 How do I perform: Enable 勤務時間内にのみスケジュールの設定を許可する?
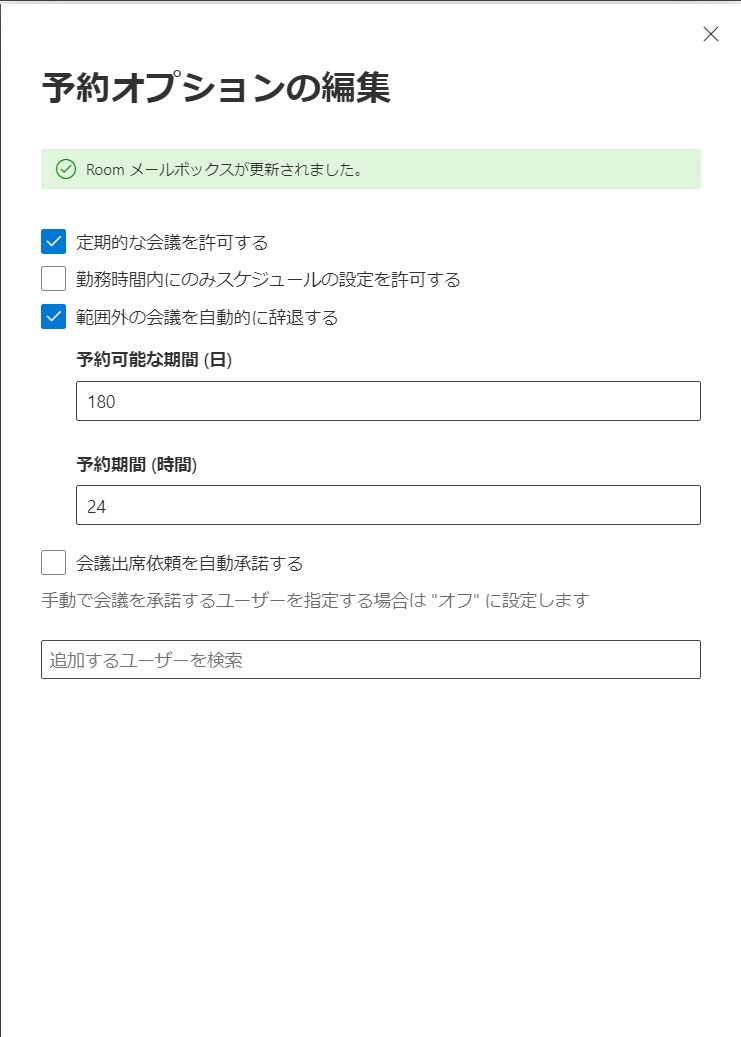[x=51, y=279]
